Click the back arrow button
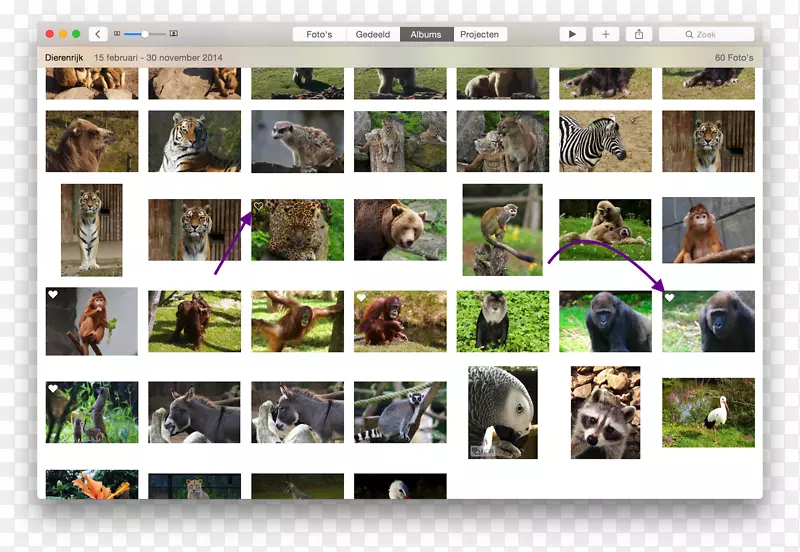 [x=97, y=34]
